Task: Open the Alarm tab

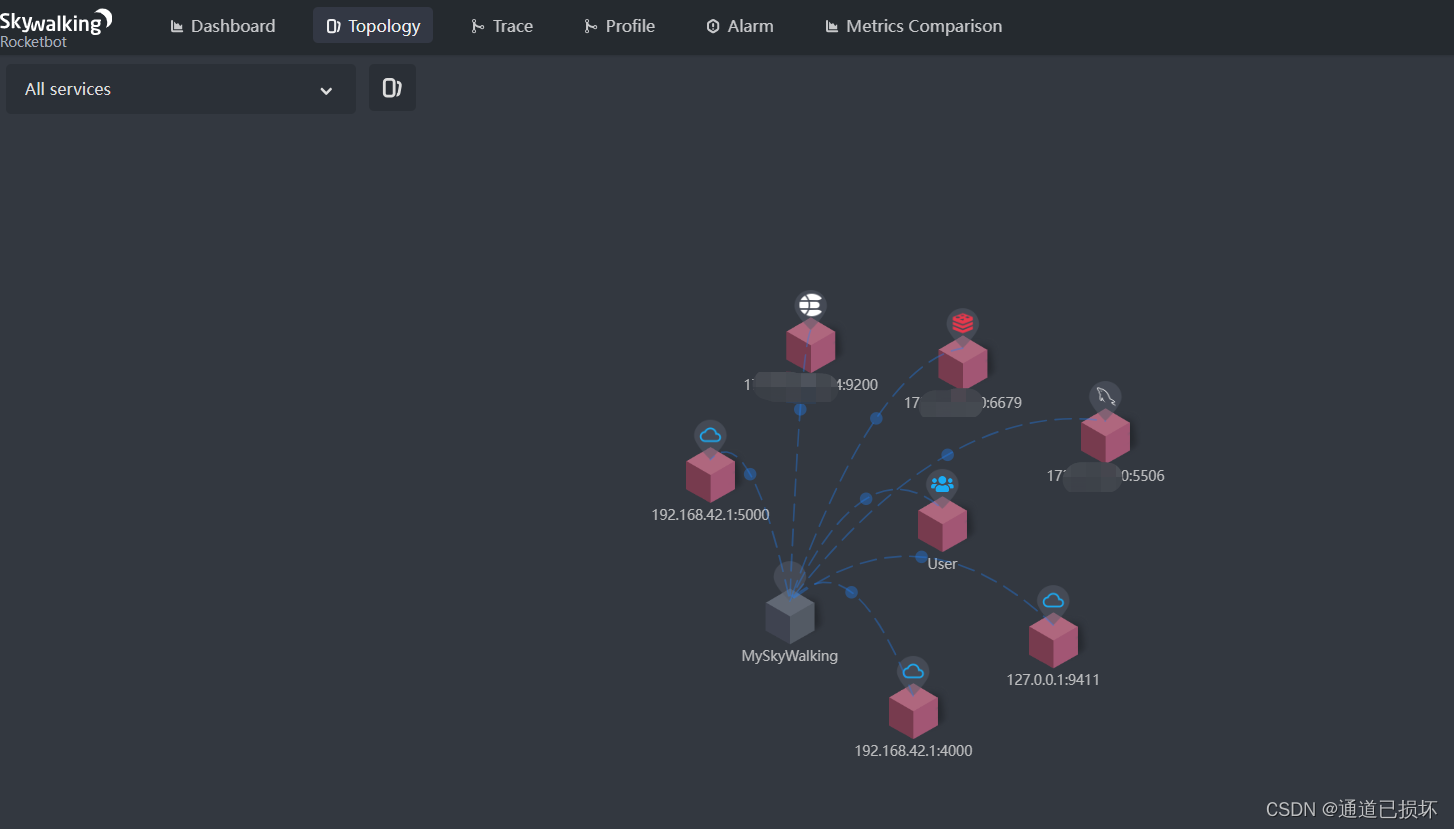Action: coord(740,26)
